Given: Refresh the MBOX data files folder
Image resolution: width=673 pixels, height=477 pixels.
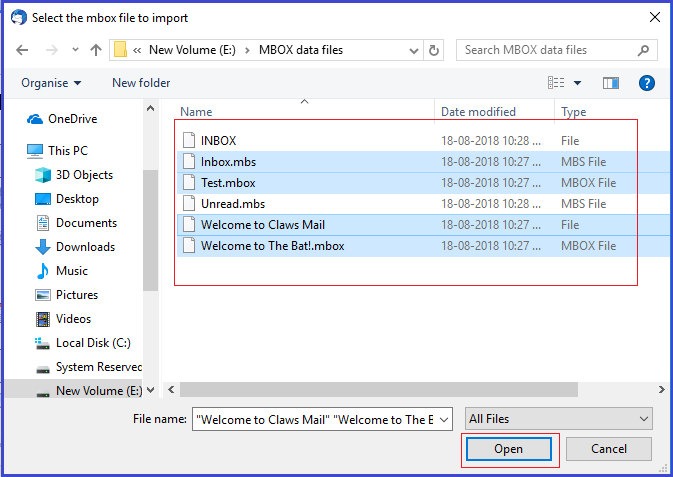Looking at the screenshot, I should tap(434, 50).
